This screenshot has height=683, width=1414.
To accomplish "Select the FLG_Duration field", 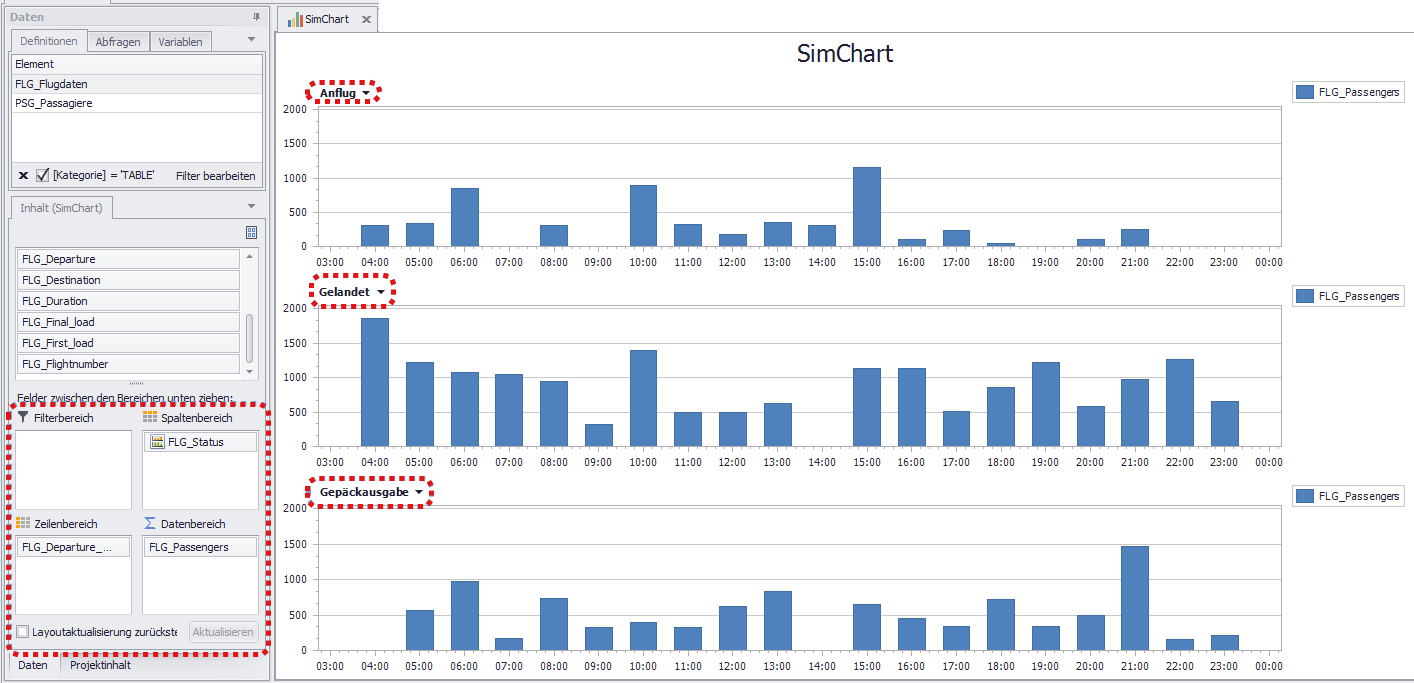I will pyautogui.click(x=129, y=301).
